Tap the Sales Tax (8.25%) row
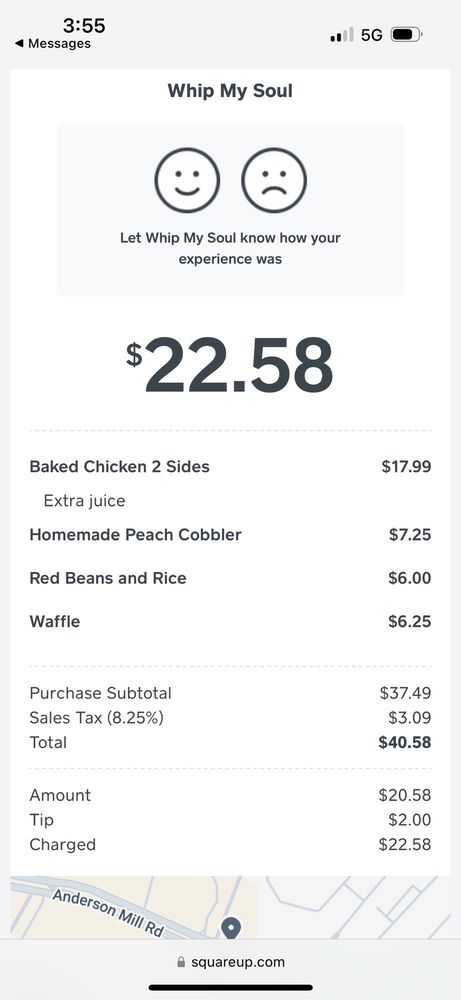The width and height of the screenshot is (461, 1000). [x=230, y=717]
